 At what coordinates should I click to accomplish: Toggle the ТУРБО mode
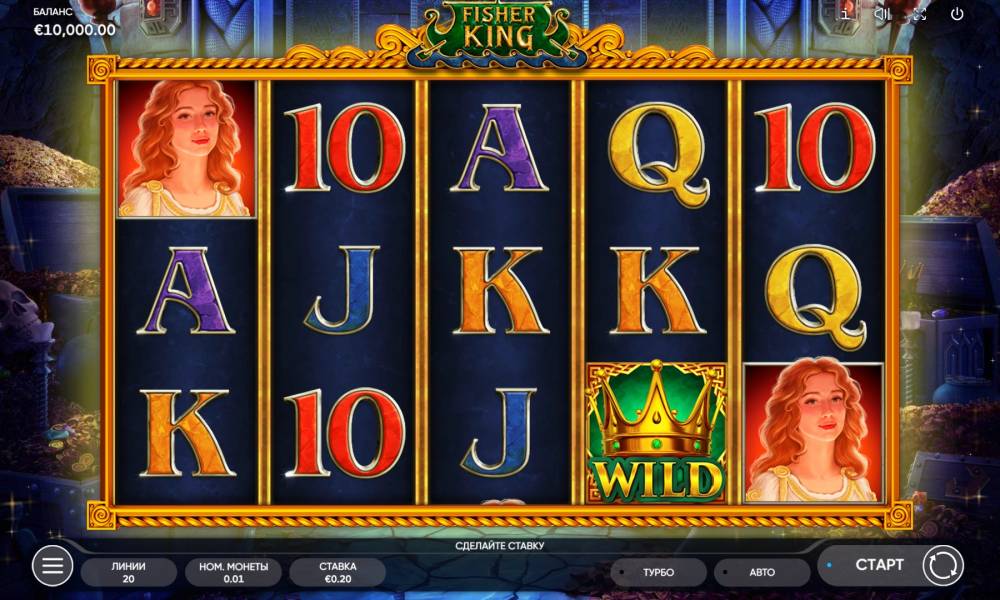pyautogui.click(x=658, y=572)
